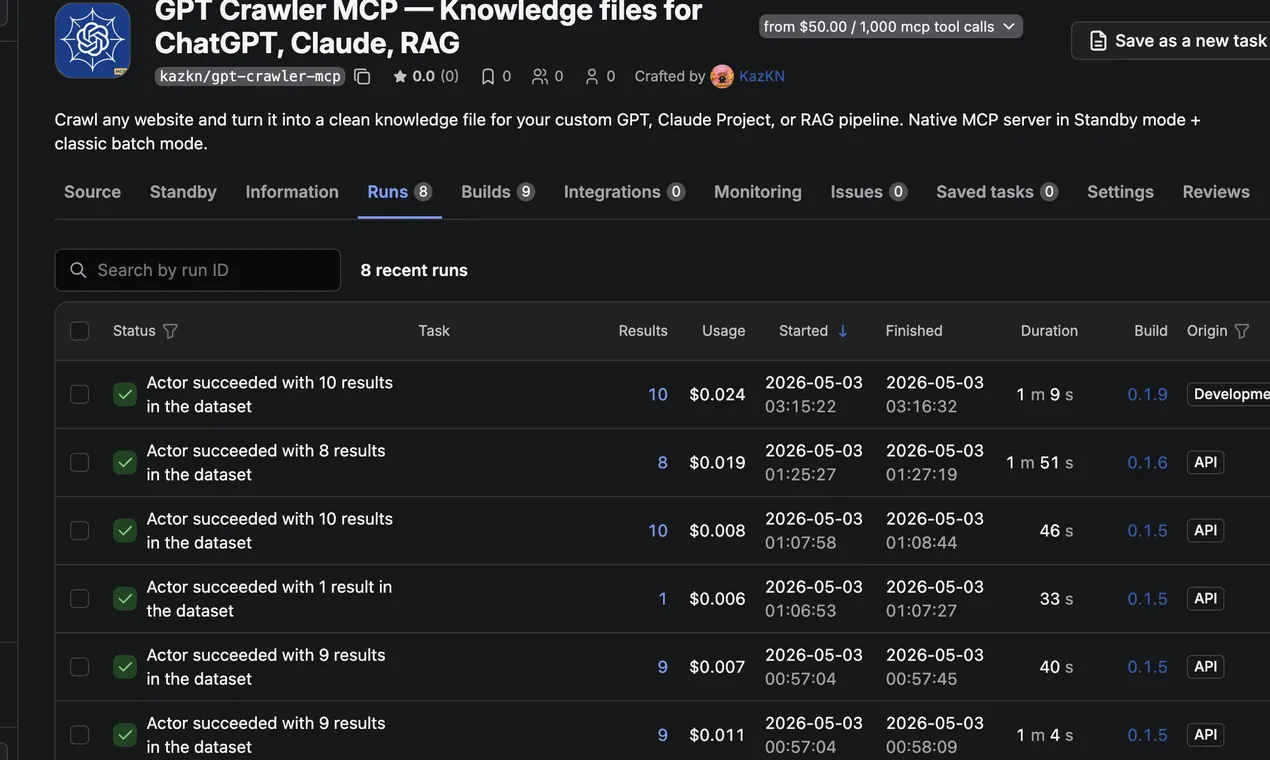
Task: Click success status icon for 03:15:22 run
Action: (x=125, y=394)
